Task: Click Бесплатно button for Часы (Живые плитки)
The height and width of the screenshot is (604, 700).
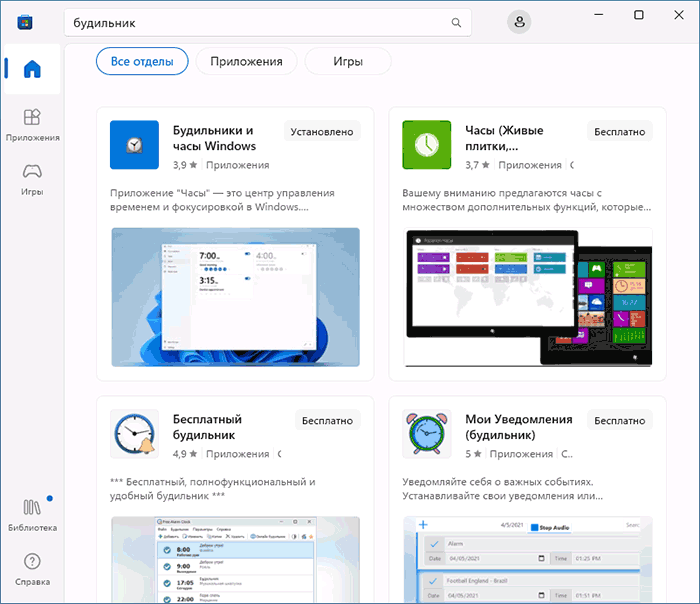Action: click(620, 131)
